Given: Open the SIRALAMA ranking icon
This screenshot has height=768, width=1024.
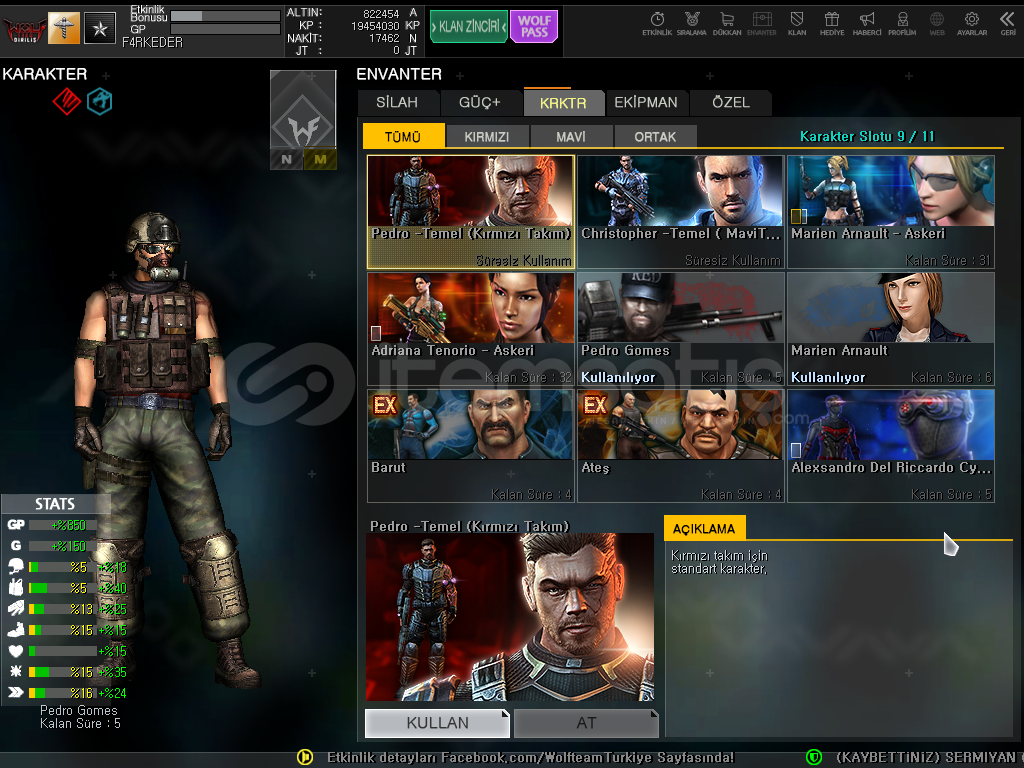Looking at the screenshot, I should coord(692,24).
